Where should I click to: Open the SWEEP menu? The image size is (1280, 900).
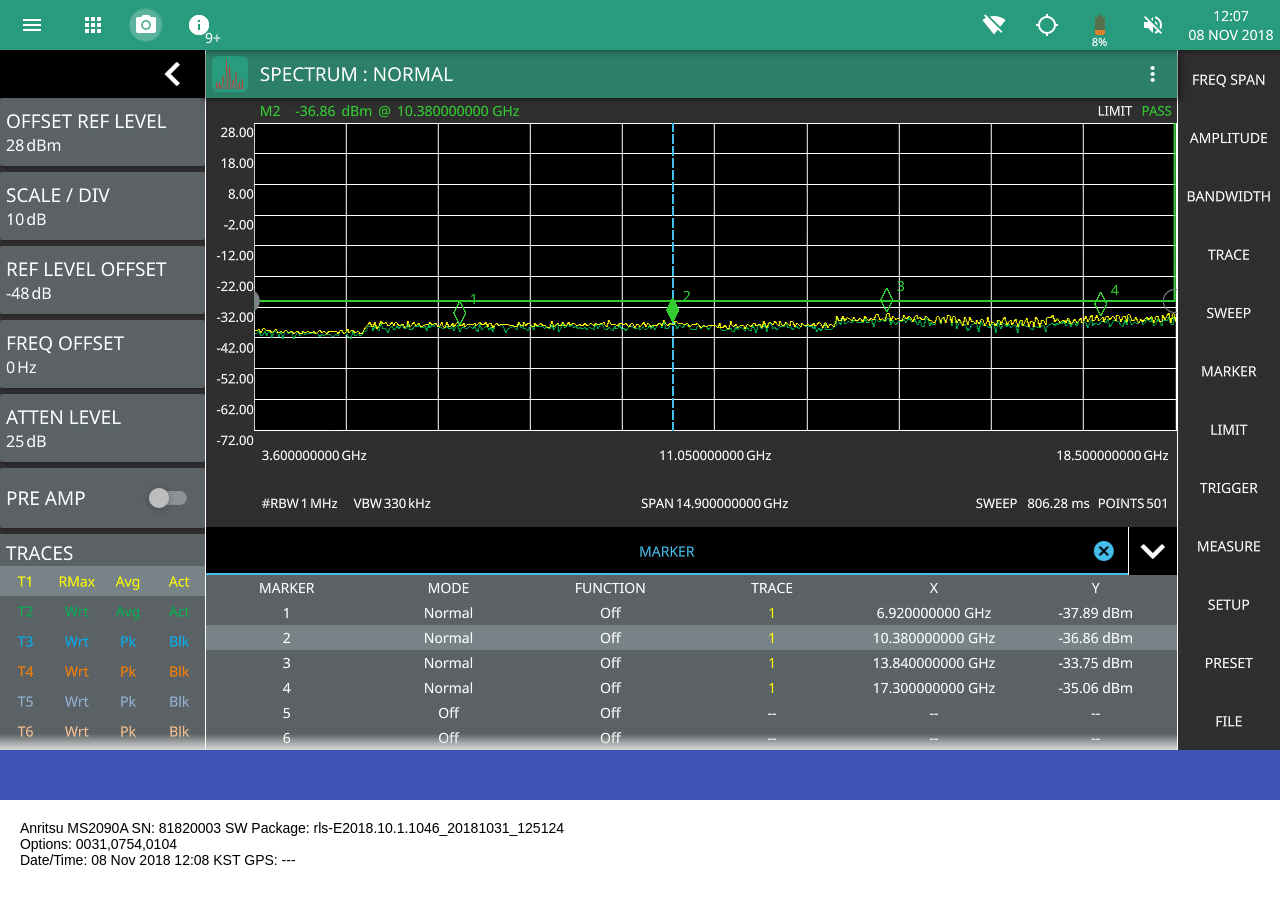coord(1229,313)
